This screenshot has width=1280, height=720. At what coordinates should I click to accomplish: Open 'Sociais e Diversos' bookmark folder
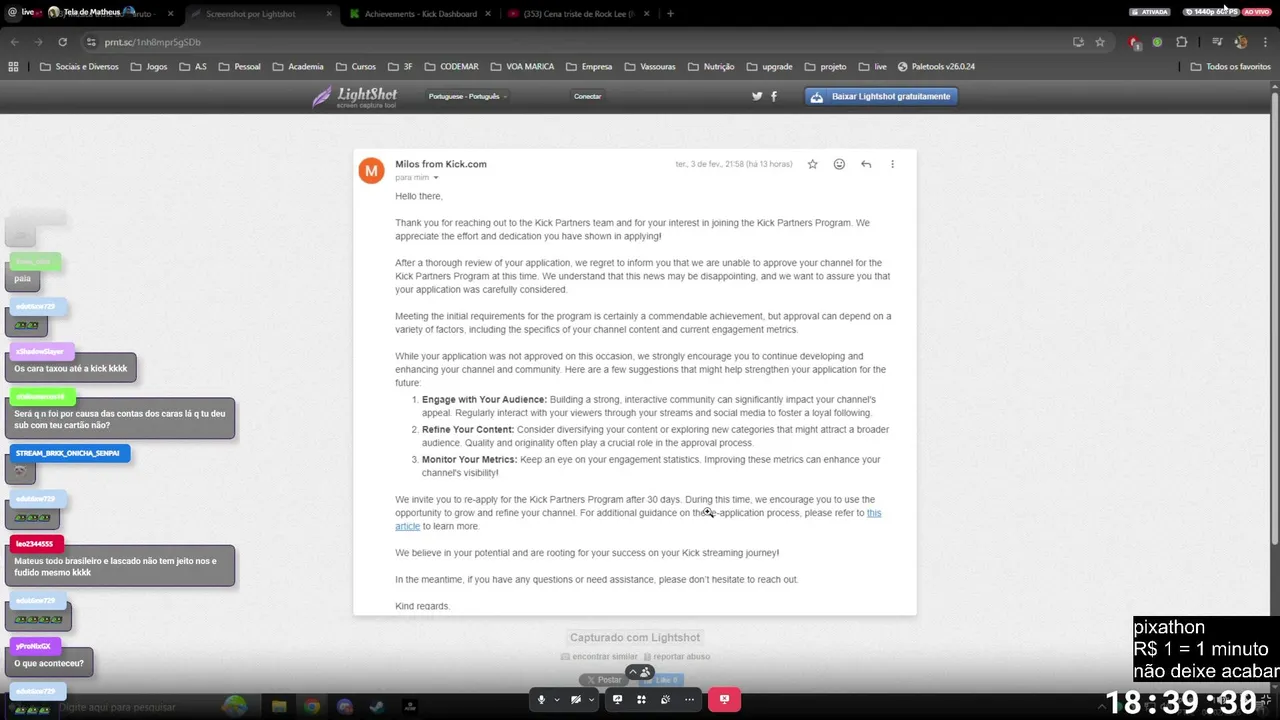[79, 67]
